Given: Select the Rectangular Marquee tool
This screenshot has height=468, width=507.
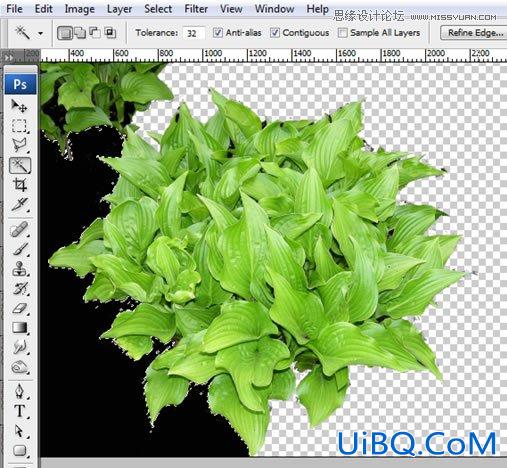Looking at the screenshot, I should tap(19, 126).
